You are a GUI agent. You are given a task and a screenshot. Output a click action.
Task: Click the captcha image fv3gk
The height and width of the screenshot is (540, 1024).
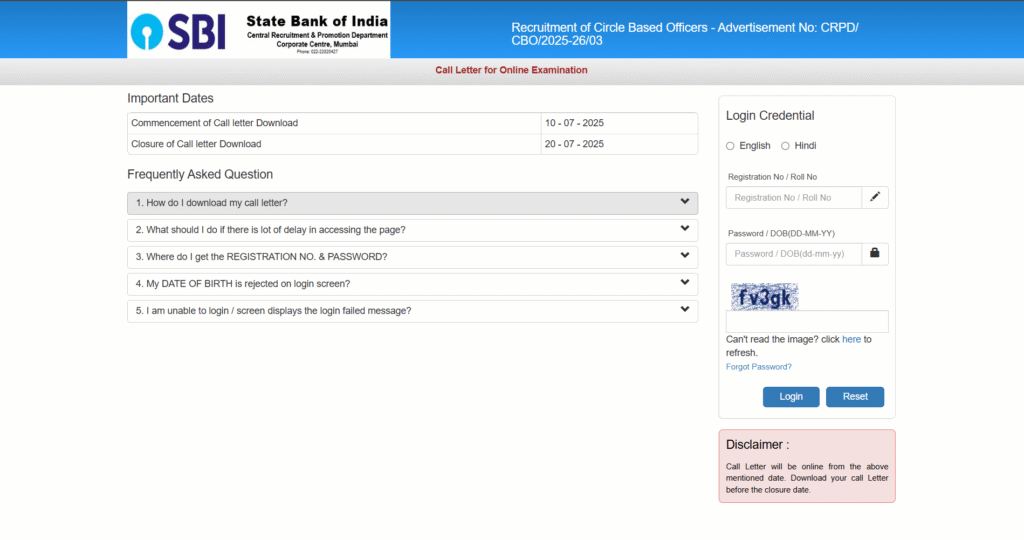click(764, 297)
